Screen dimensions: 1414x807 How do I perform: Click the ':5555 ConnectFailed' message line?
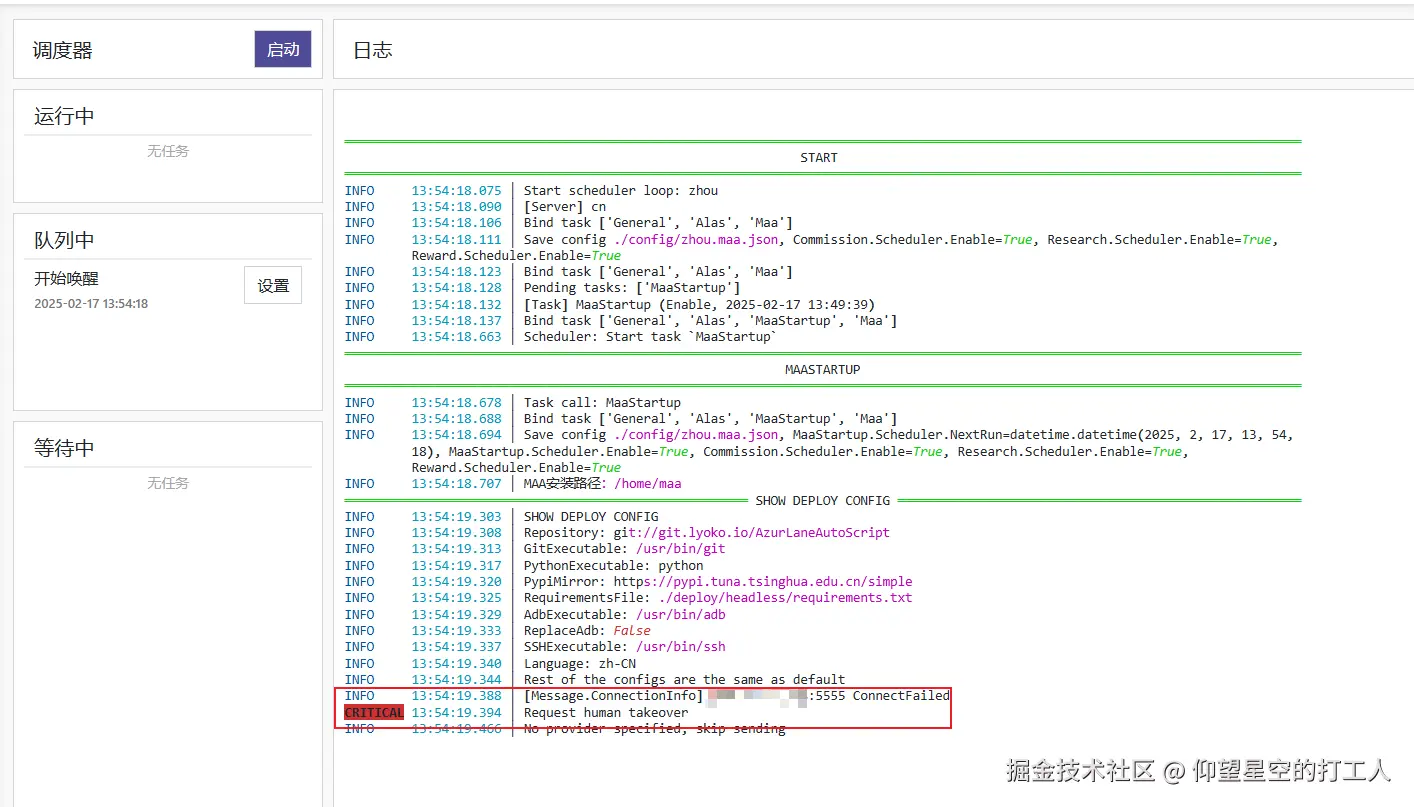point(737,696)
